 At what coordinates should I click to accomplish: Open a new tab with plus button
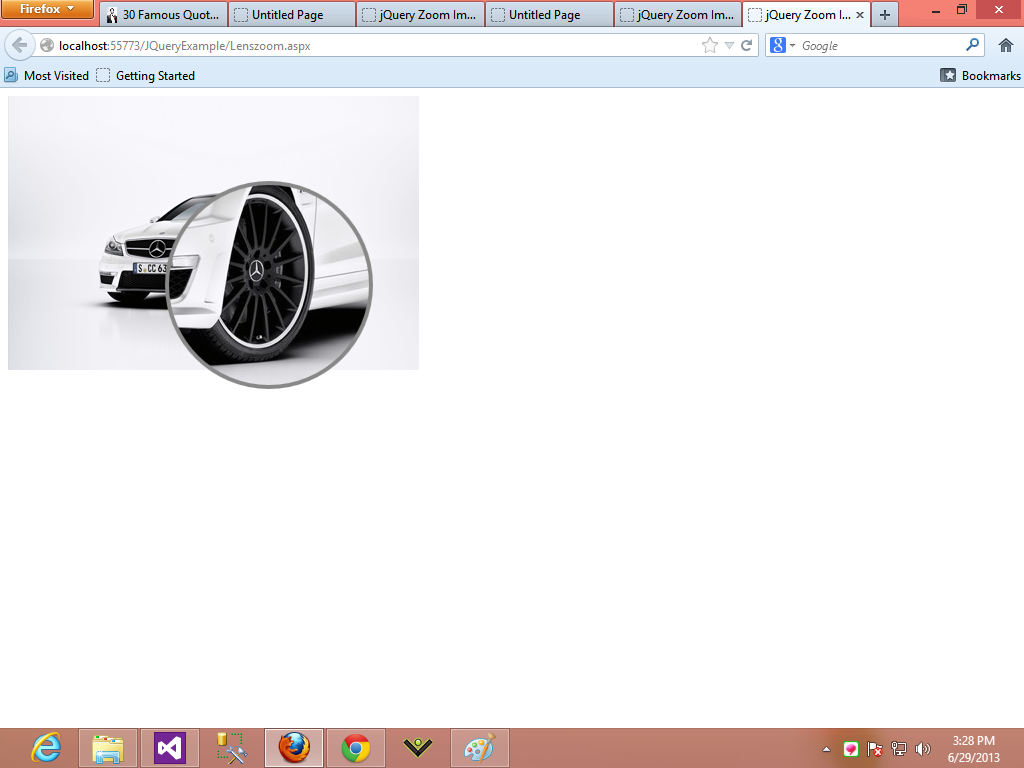[885, 14]
